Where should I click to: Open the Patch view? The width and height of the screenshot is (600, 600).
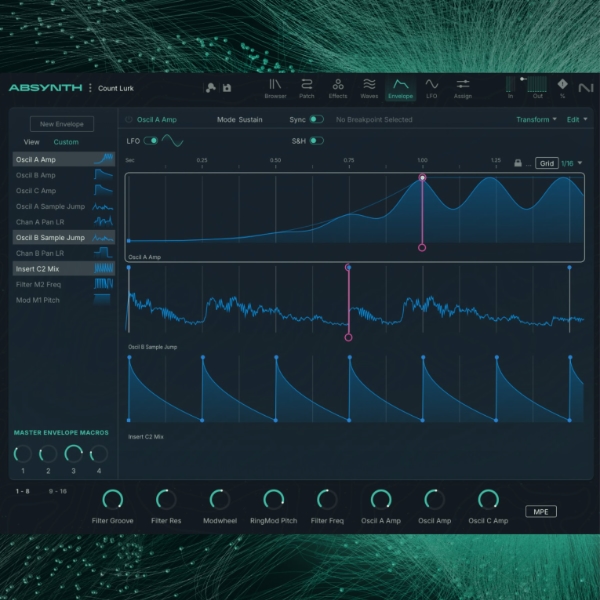click(307, 88)
